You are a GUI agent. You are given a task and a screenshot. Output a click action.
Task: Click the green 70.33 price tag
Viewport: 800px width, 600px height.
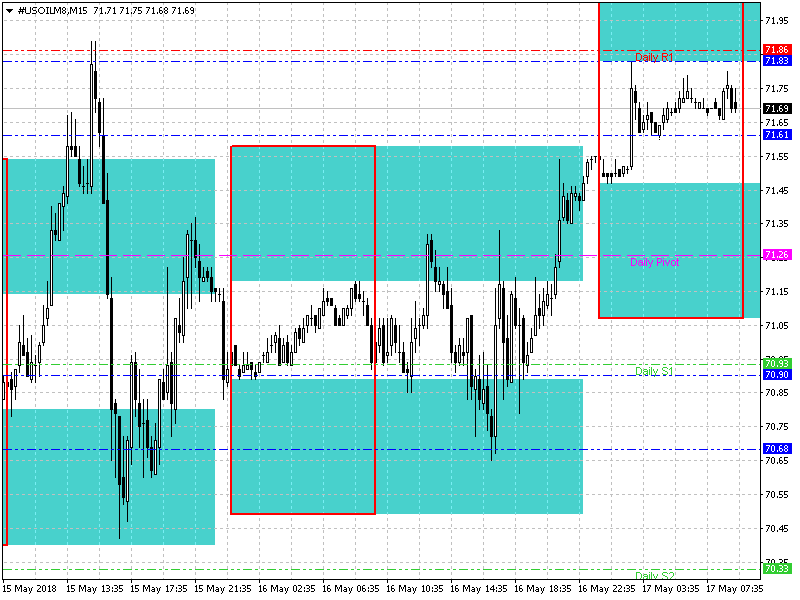(777, 568)
